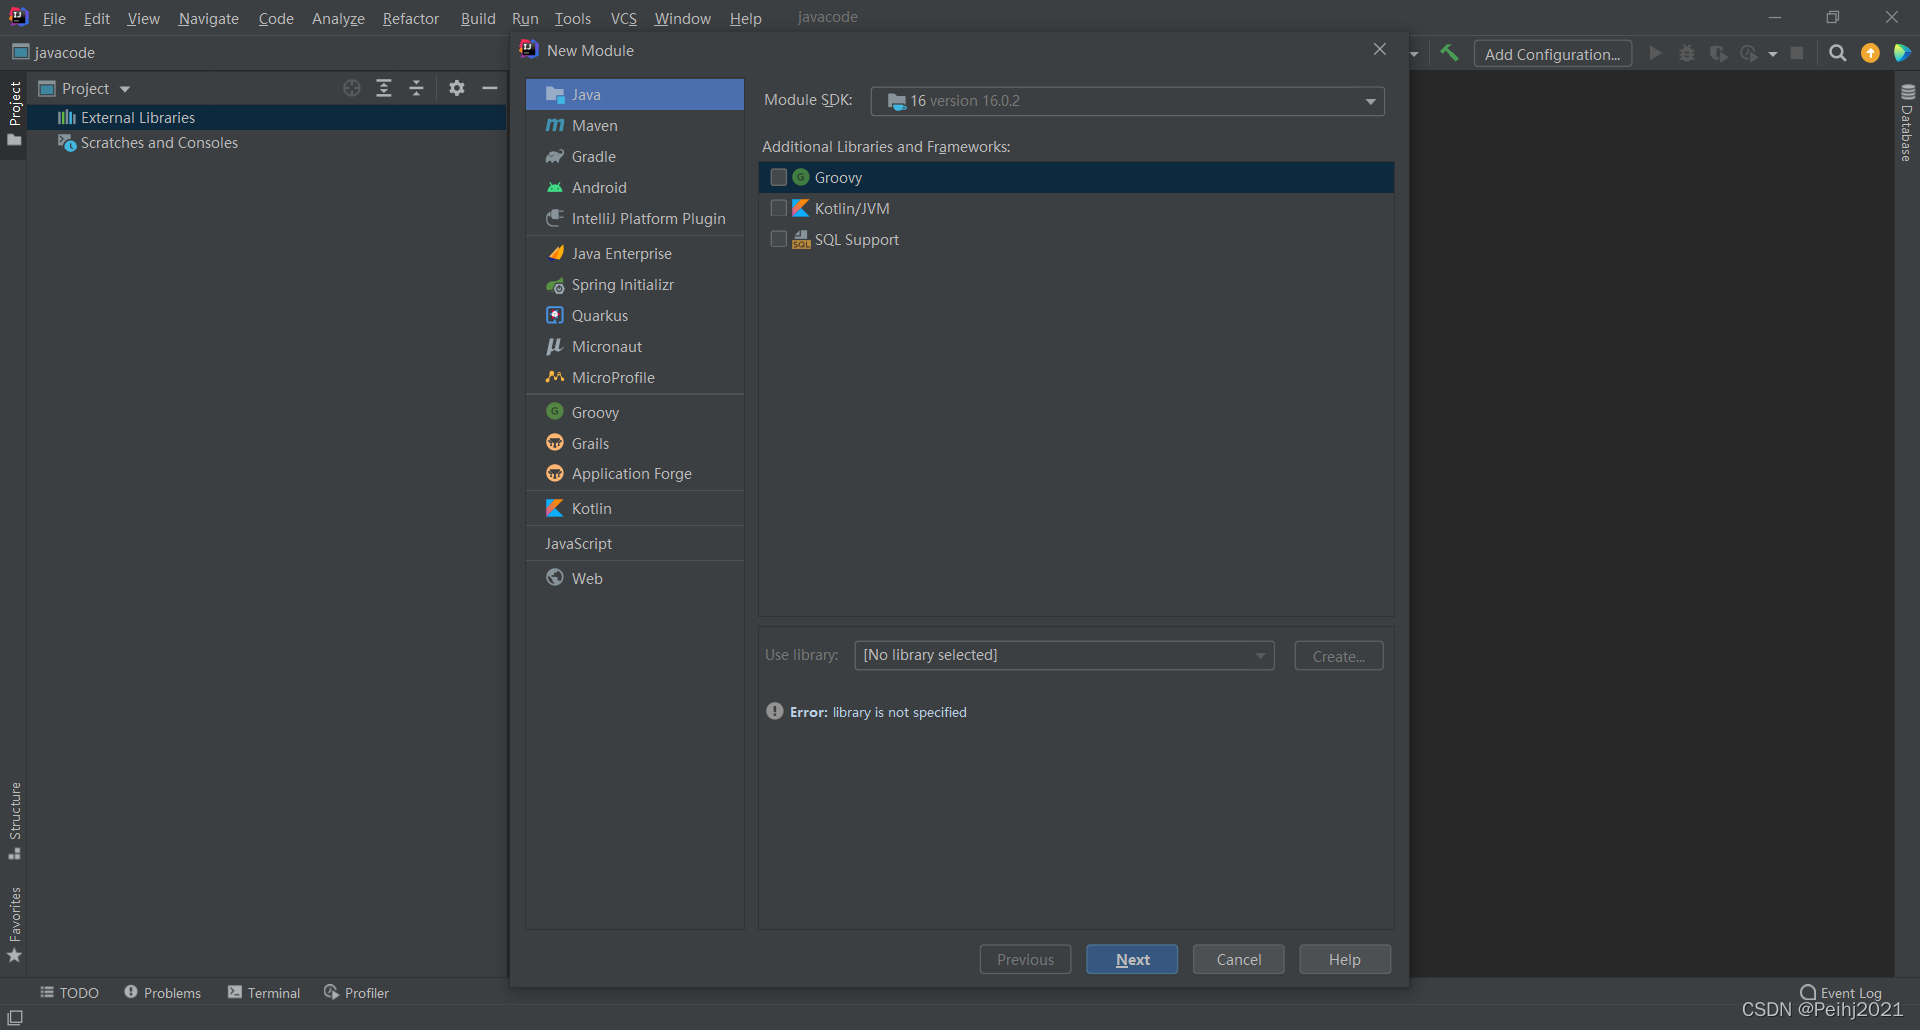Viewport: 1920px width, 1030px height.
Task: Click the Next button
Action: click(x=1132, y=959)
